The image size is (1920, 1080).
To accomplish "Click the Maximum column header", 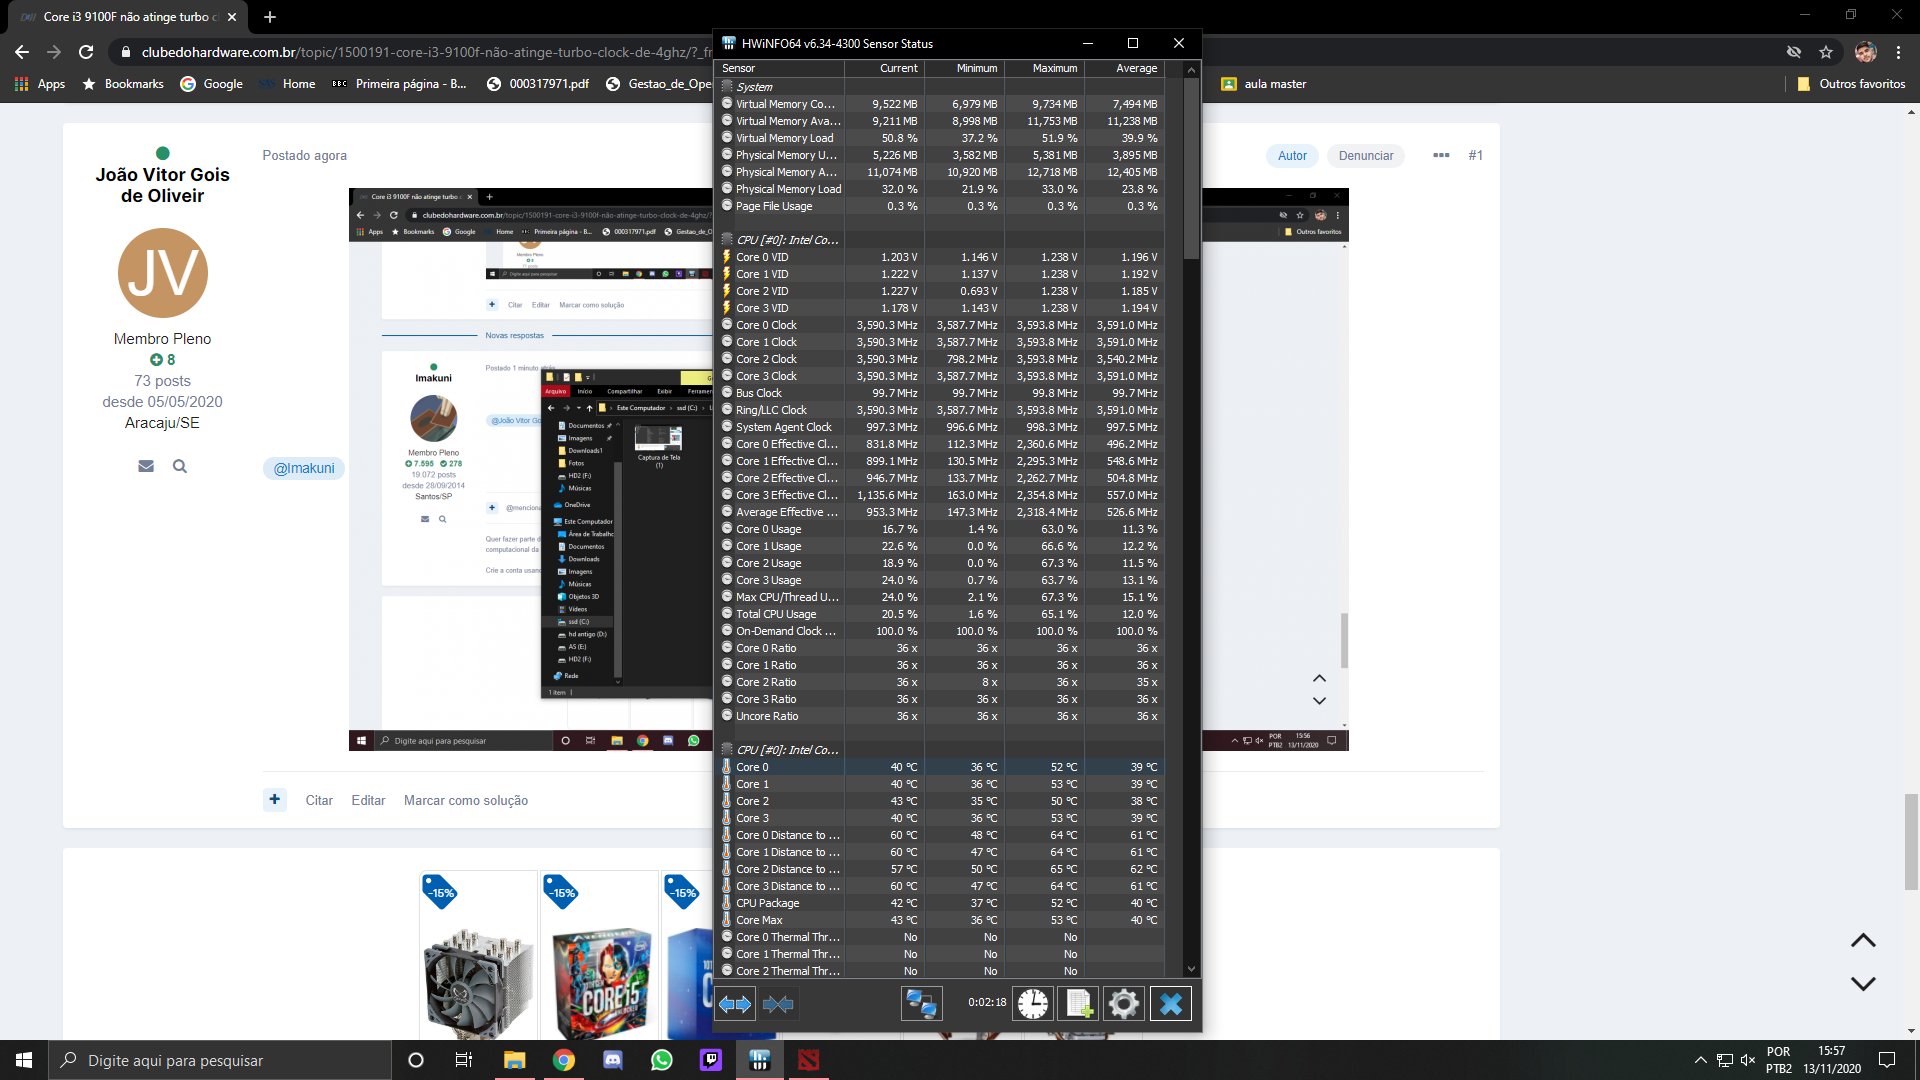I will click(x=1044, y=68).
